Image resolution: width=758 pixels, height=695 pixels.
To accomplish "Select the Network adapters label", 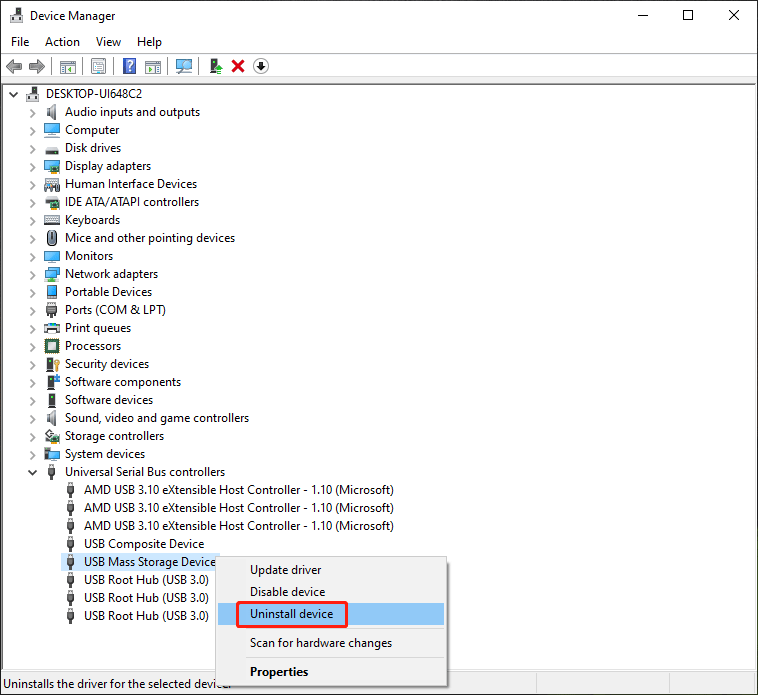I will click(112, 274).
